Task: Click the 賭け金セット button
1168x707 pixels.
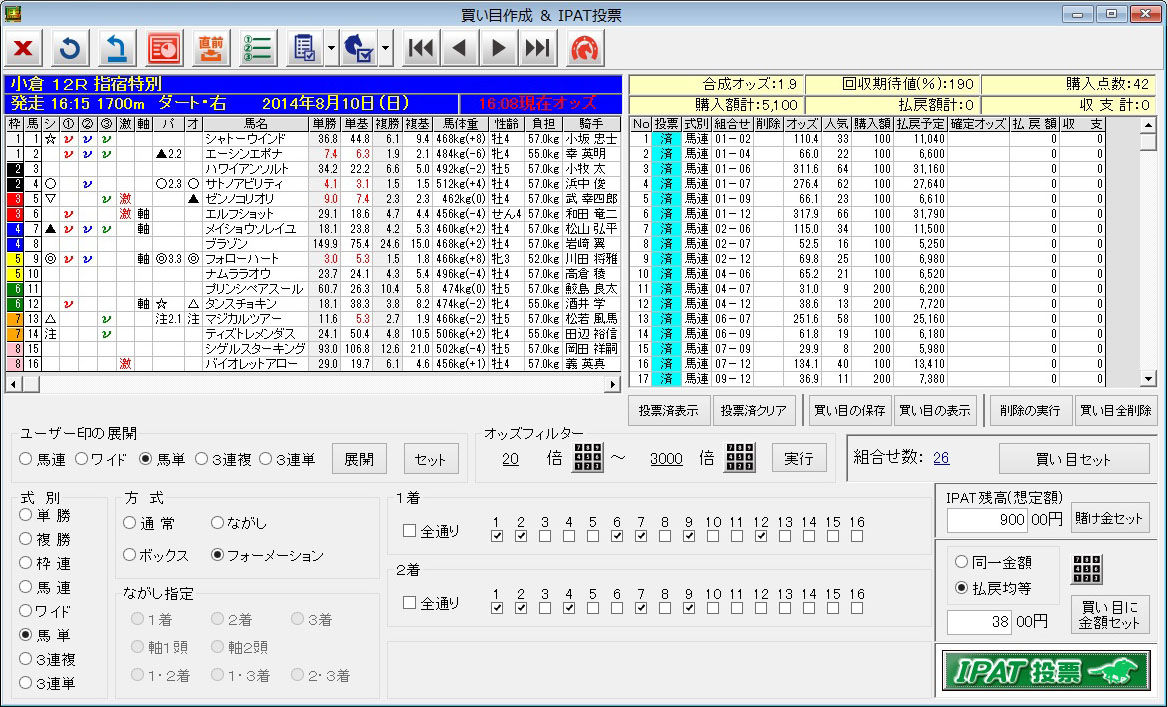Action: 1110,519
